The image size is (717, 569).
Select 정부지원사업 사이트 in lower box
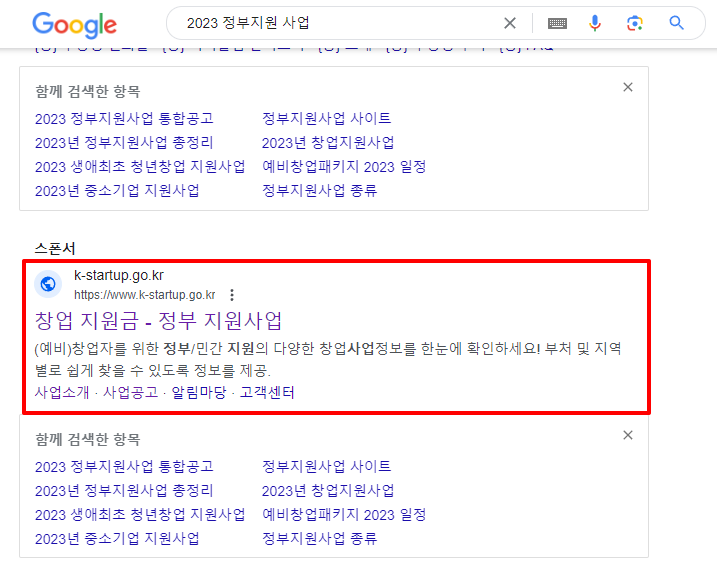[x=326, y=467]
